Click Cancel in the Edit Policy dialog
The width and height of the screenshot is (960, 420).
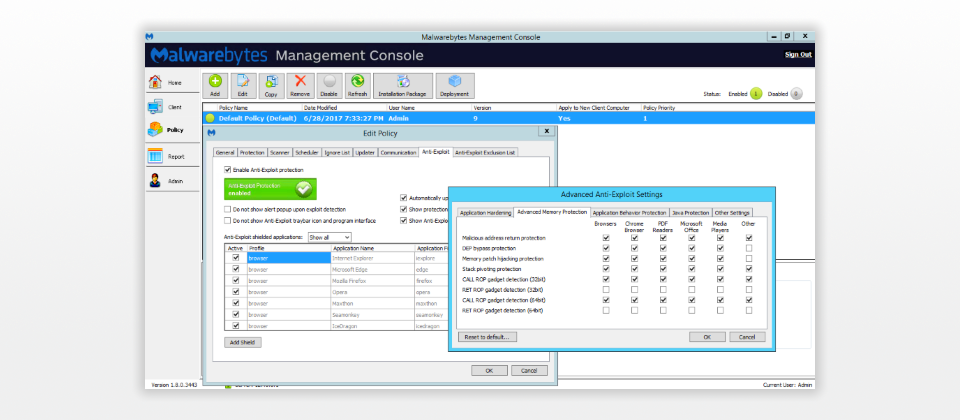529,370
